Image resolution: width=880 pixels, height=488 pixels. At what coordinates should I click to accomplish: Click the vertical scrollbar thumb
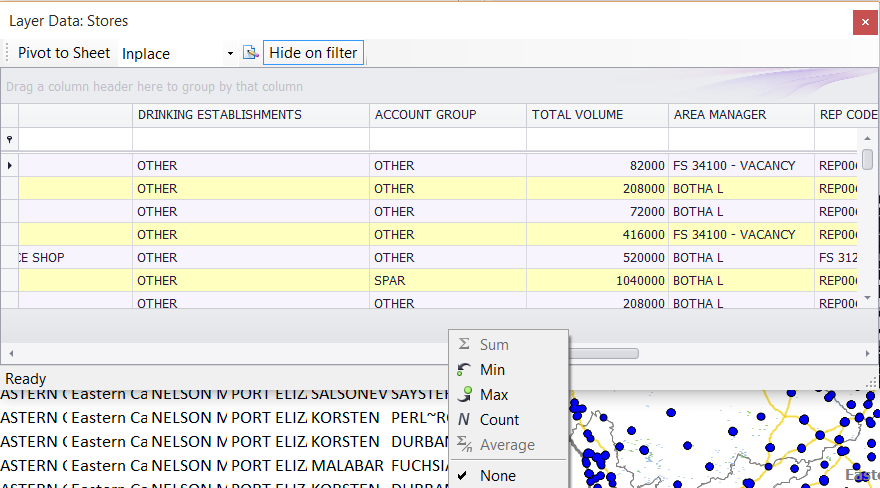click(x=867, y=160)
